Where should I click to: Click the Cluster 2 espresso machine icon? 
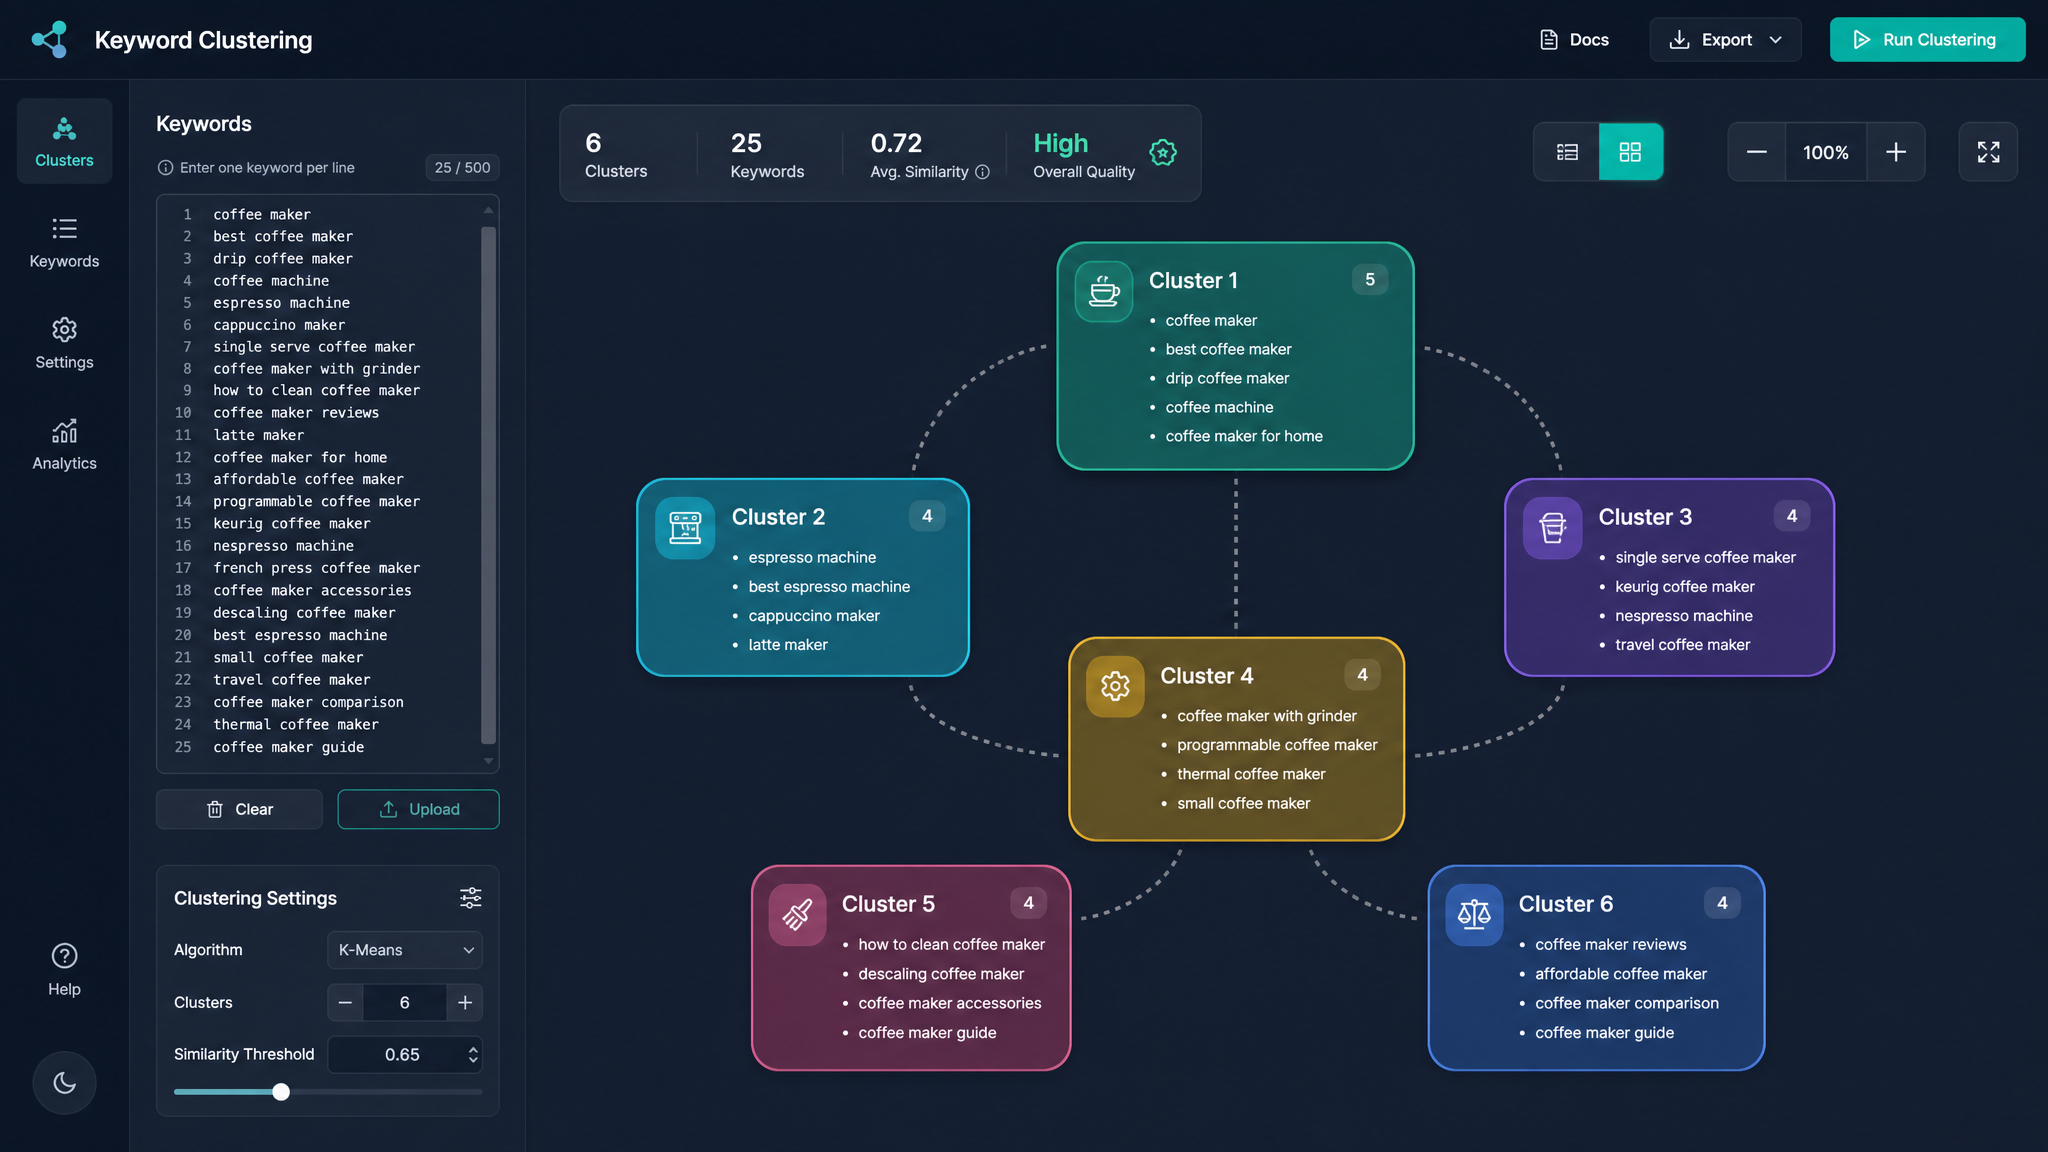pyautogui.click(x=685, y=528)
